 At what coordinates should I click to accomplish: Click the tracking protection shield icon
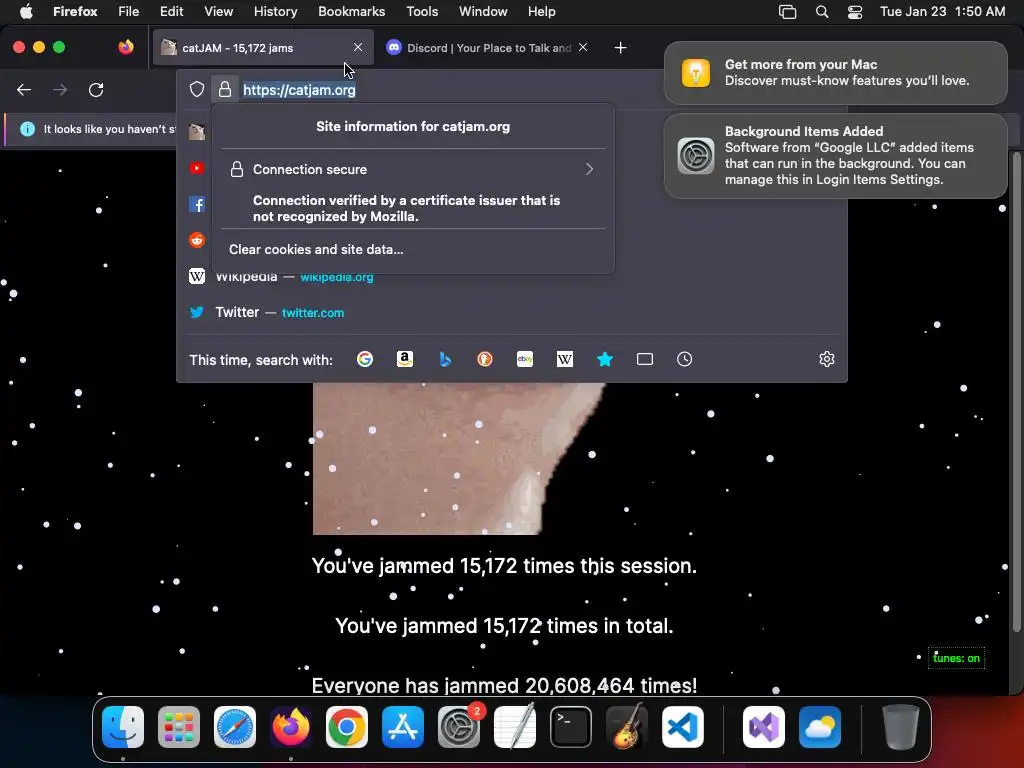[x=197, y=89]
